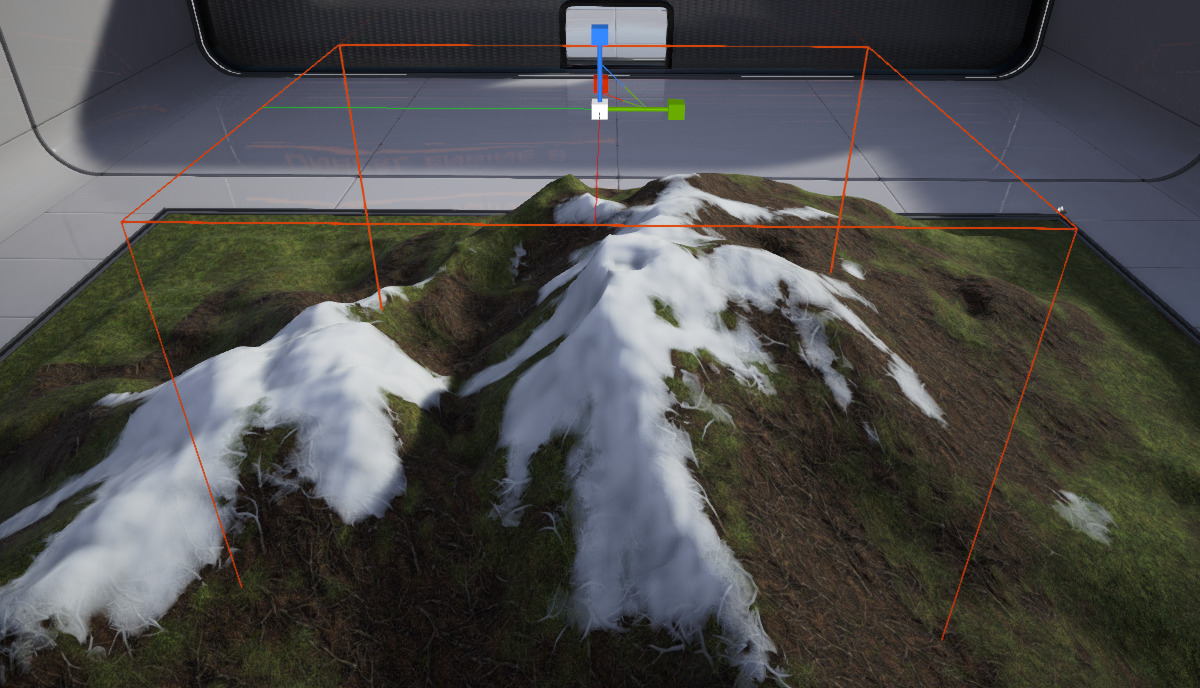Grab the green Y-axis scale handle cube
This screenshot has height=688, width=1200.
point(676,109)
